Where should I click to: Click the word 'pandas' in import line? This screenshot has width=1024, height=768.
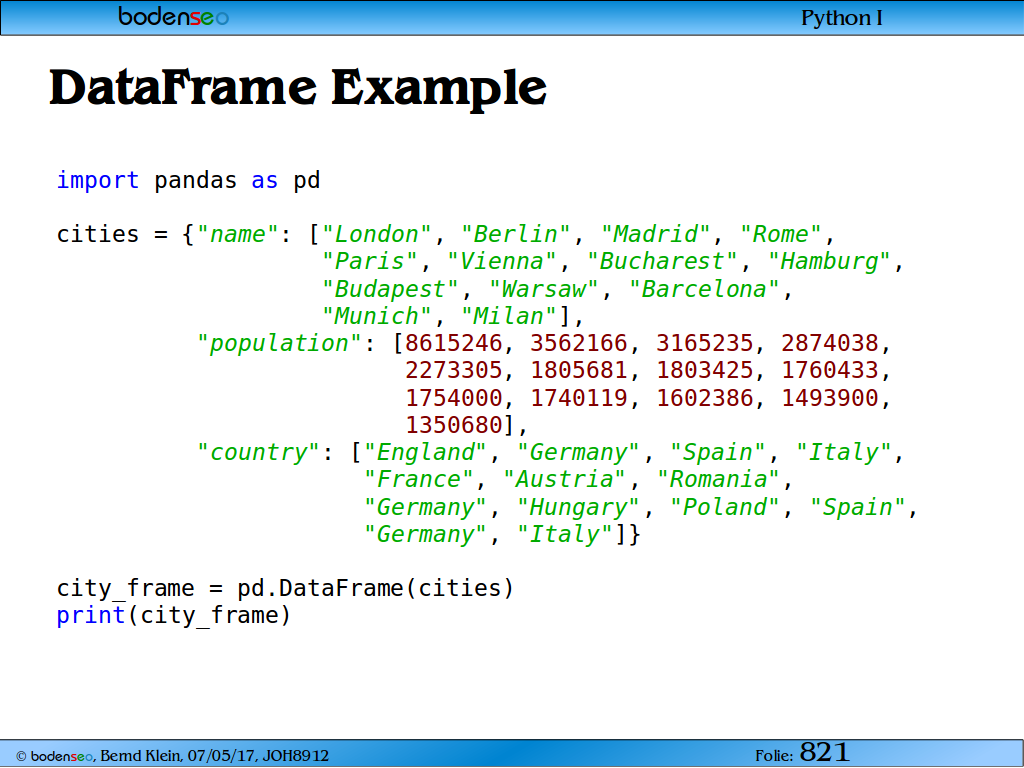tap(195, 181)
